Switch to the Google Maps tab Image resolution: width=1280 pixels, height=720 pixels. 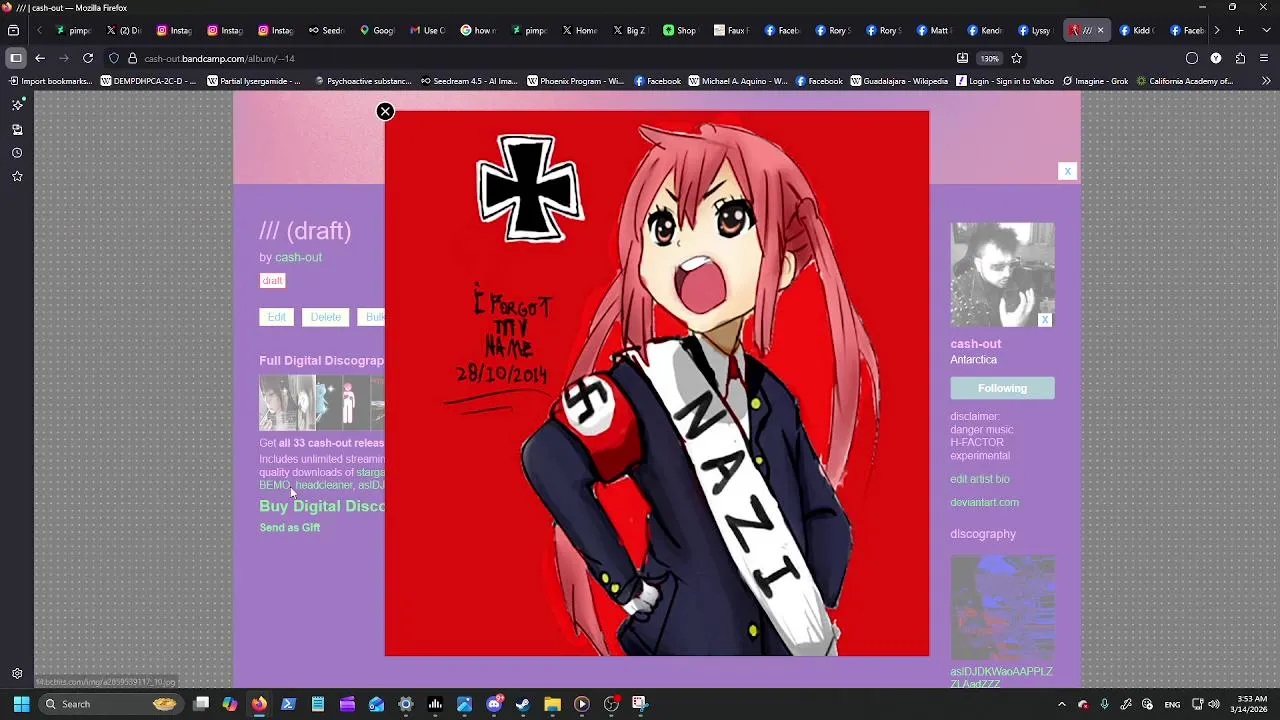point(378,30)
